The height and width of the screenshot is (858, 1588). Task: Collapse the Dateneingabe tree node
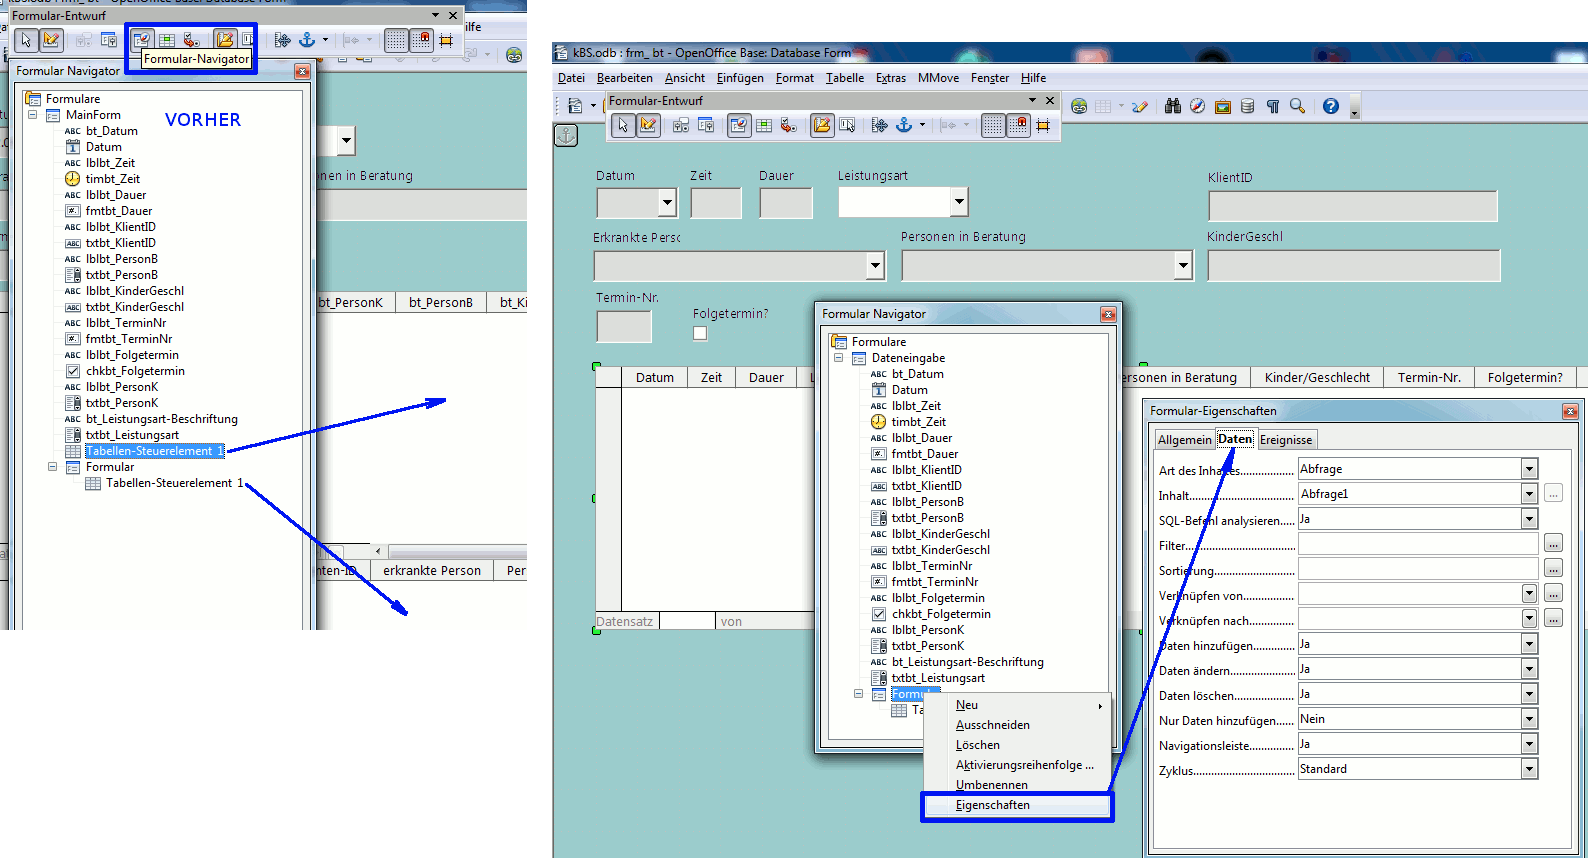[x=839, y=358]
